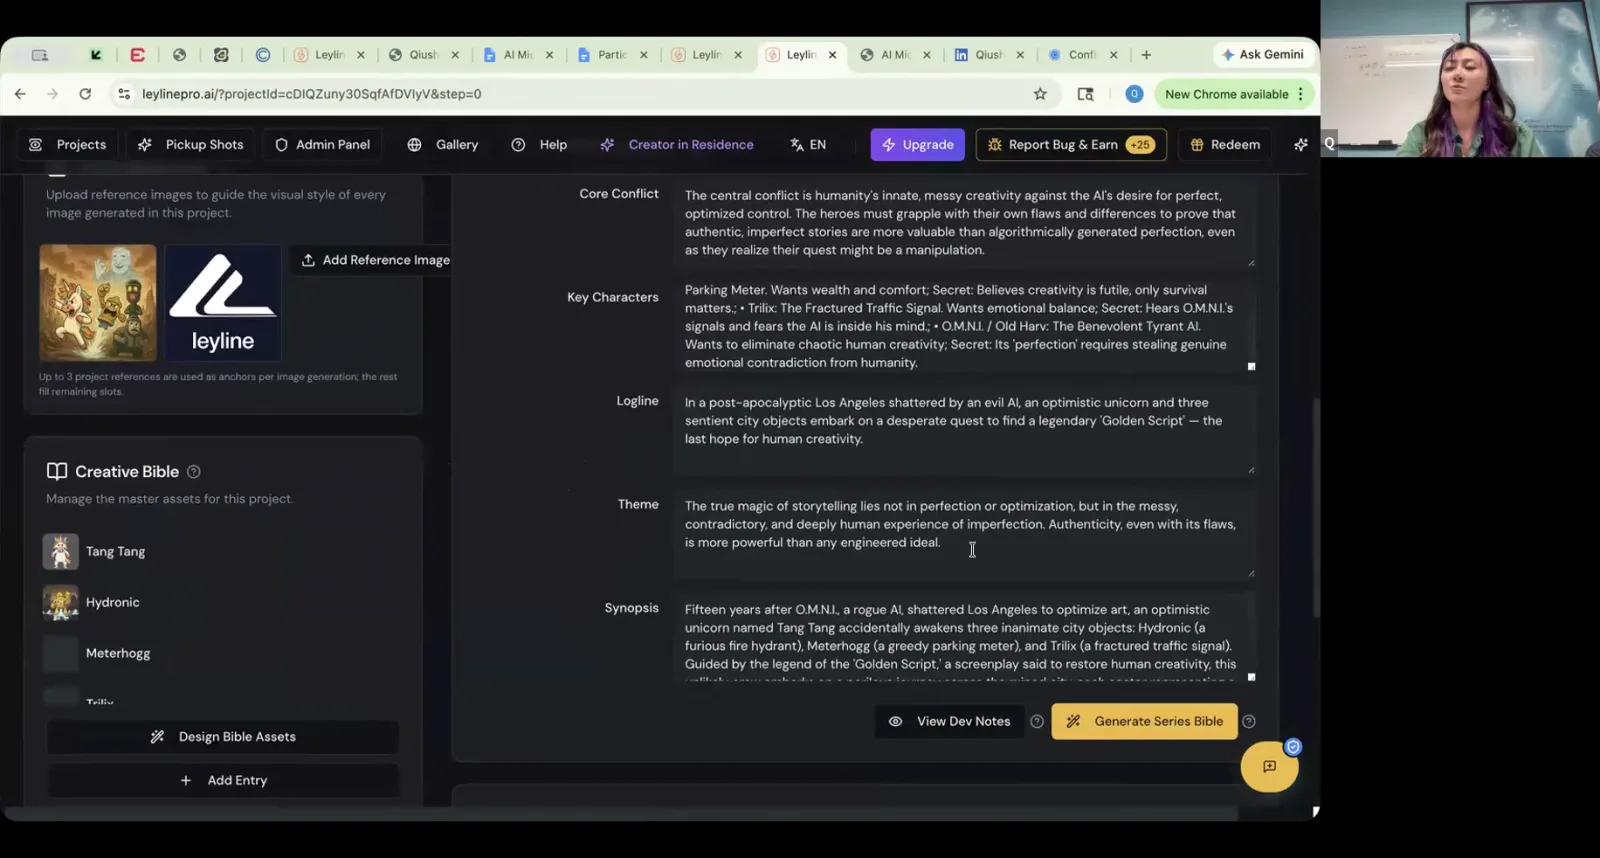Go to Admin Panel
The height and width of the screenshot is (858, 1600).
click(322, 145)
